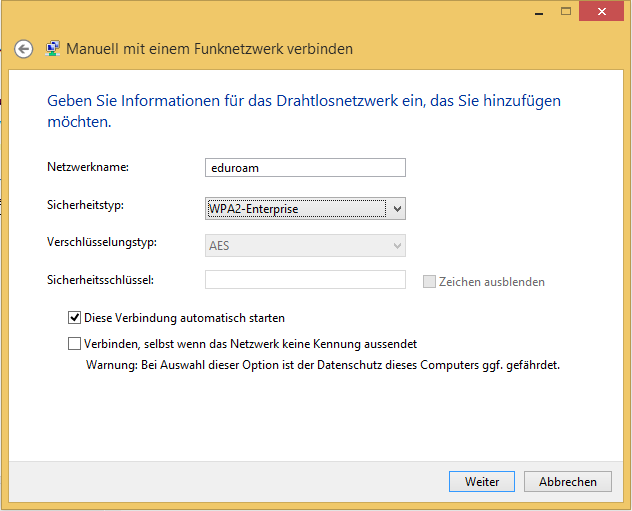
Task: Click the Abbrechen button
Action: pyautogui.click(x=568, y=482)
